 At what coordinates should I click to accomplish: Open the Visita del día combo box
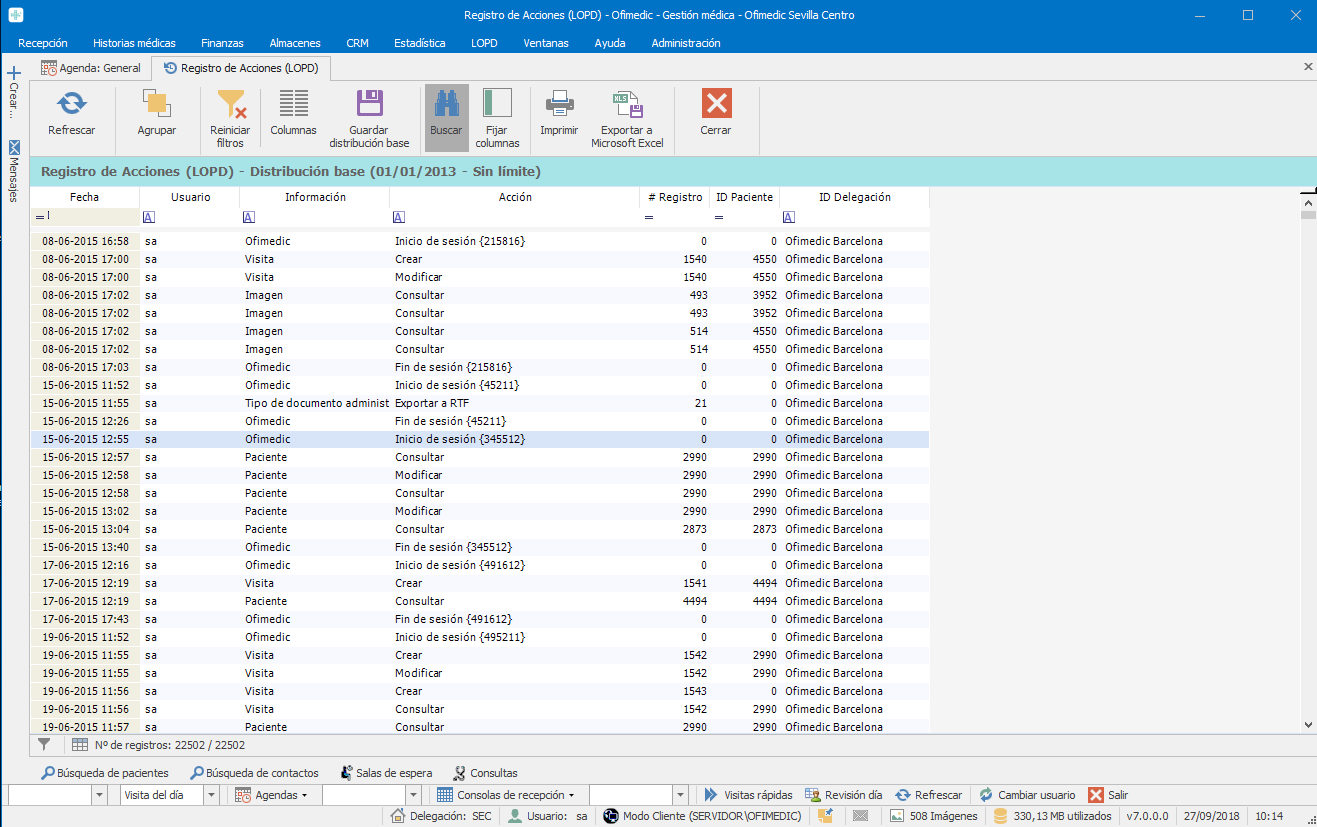211,795
